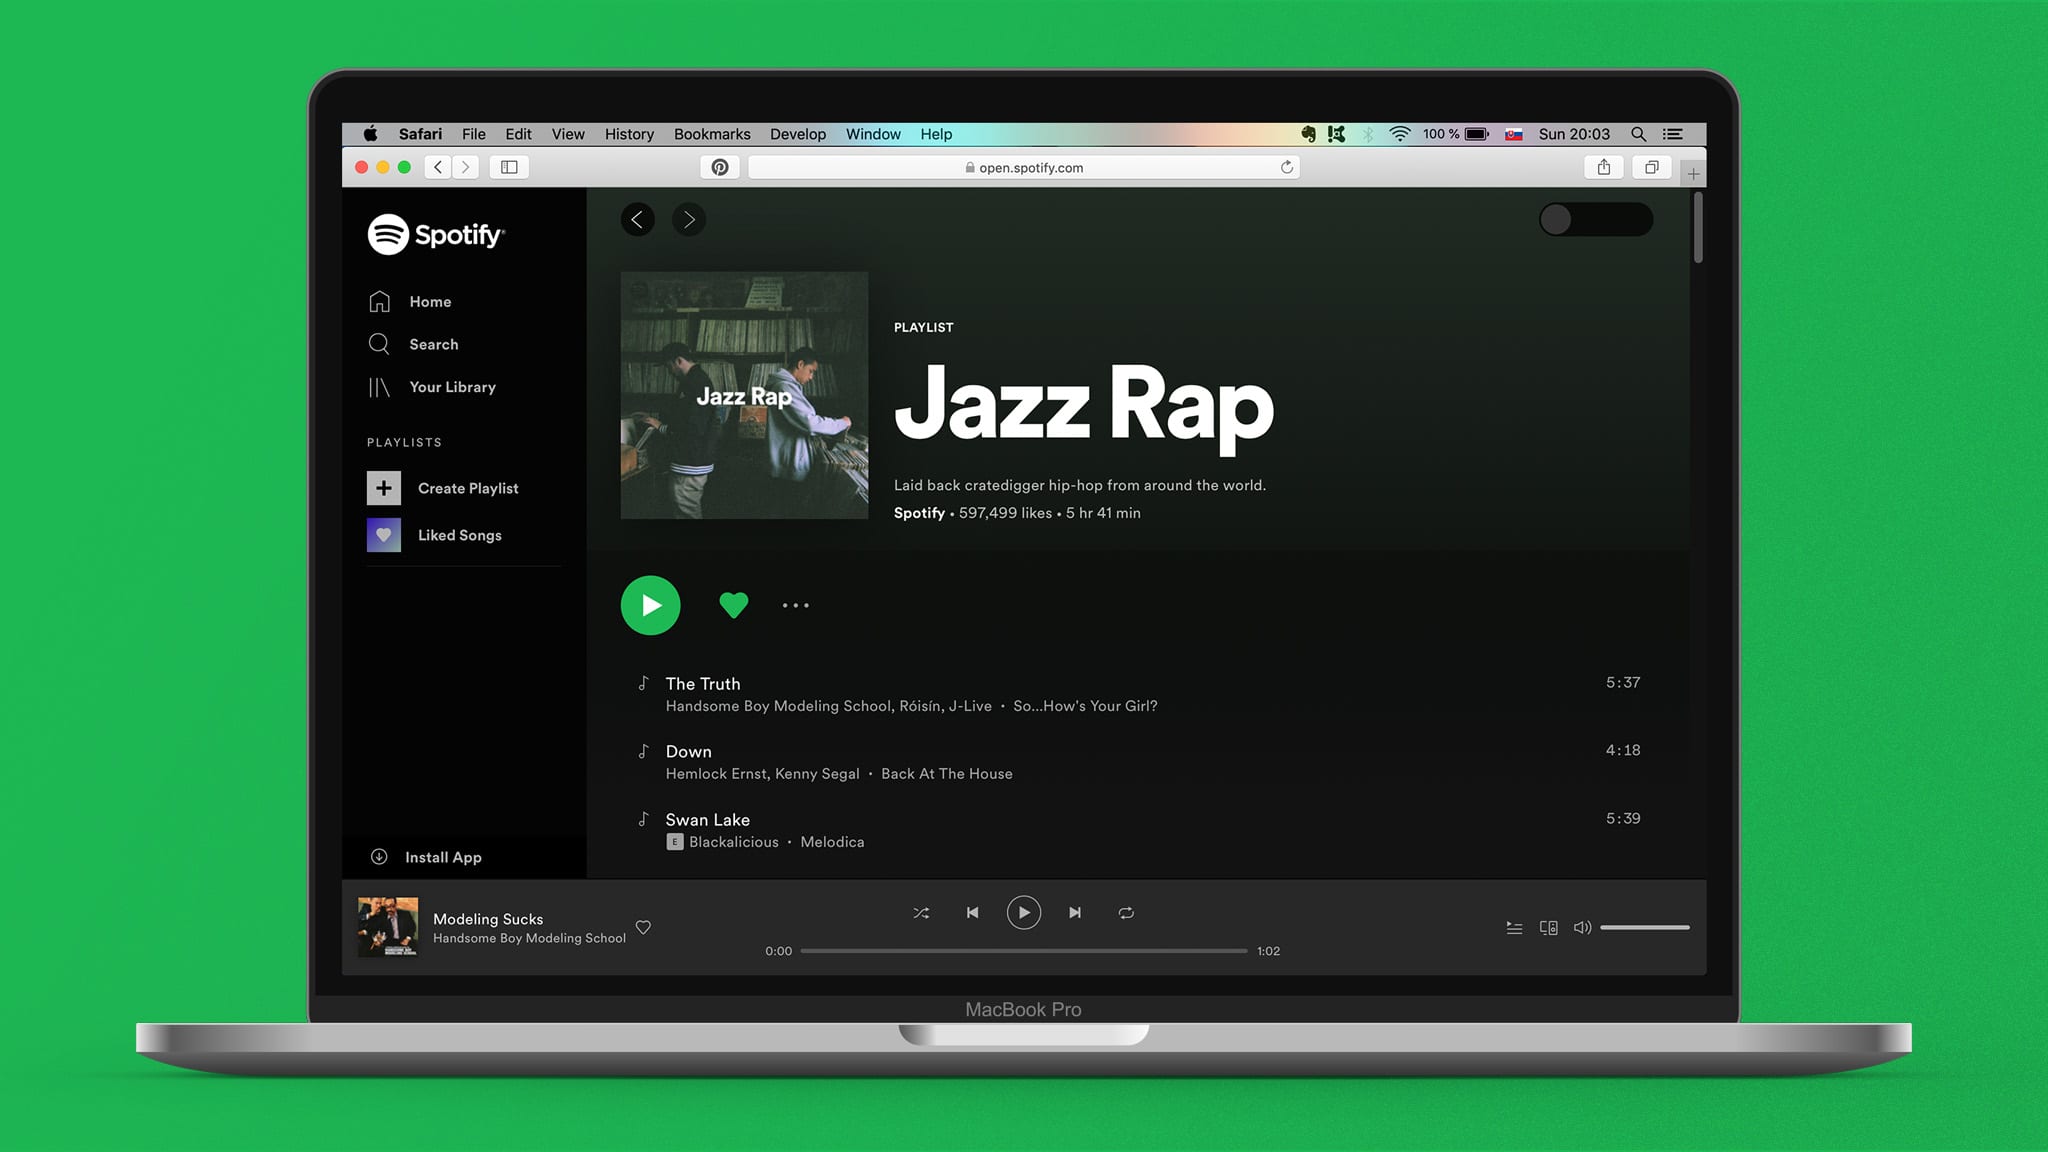
Task: Unlike Jazz Rap playlist with green heart
Action: click(x=733, y=605)
